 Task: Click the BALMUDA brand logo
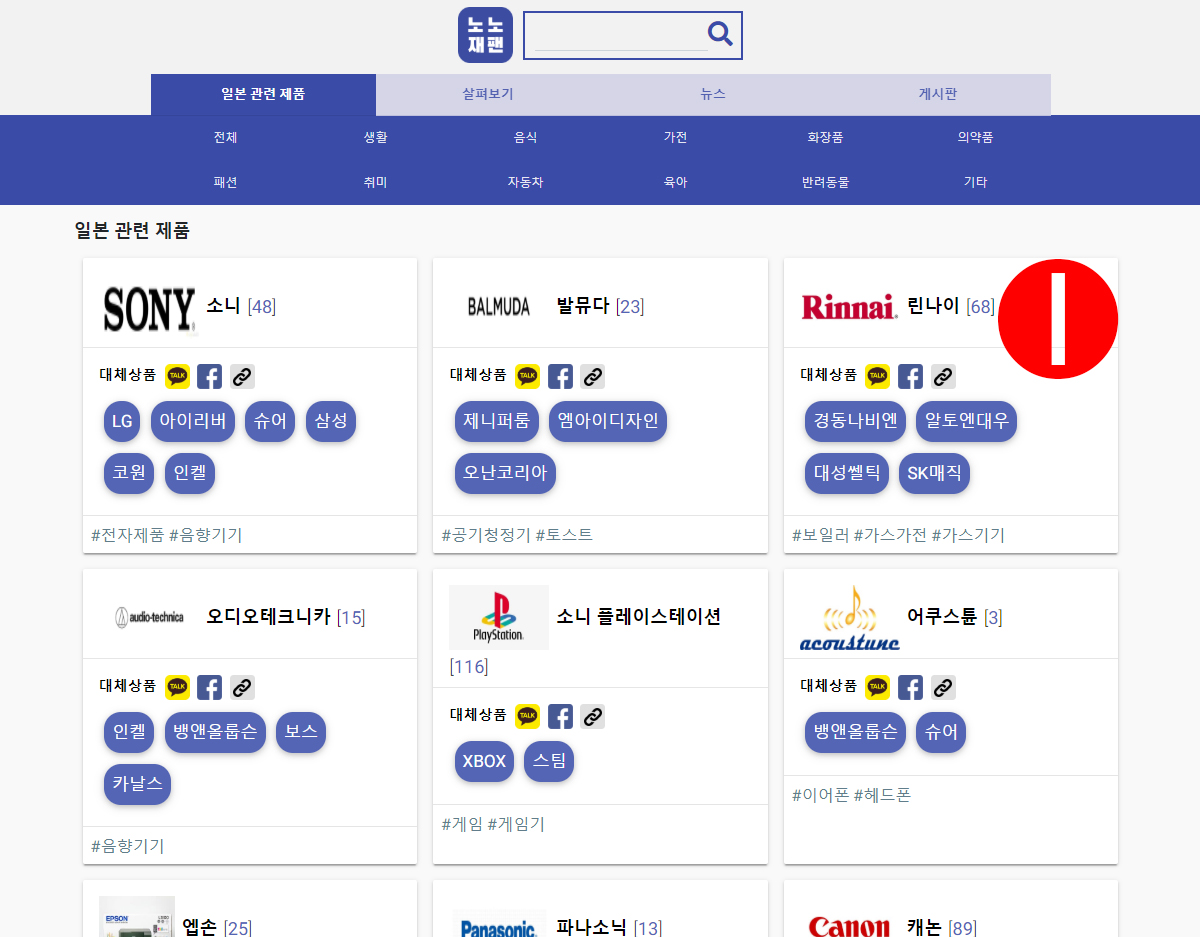499,307
